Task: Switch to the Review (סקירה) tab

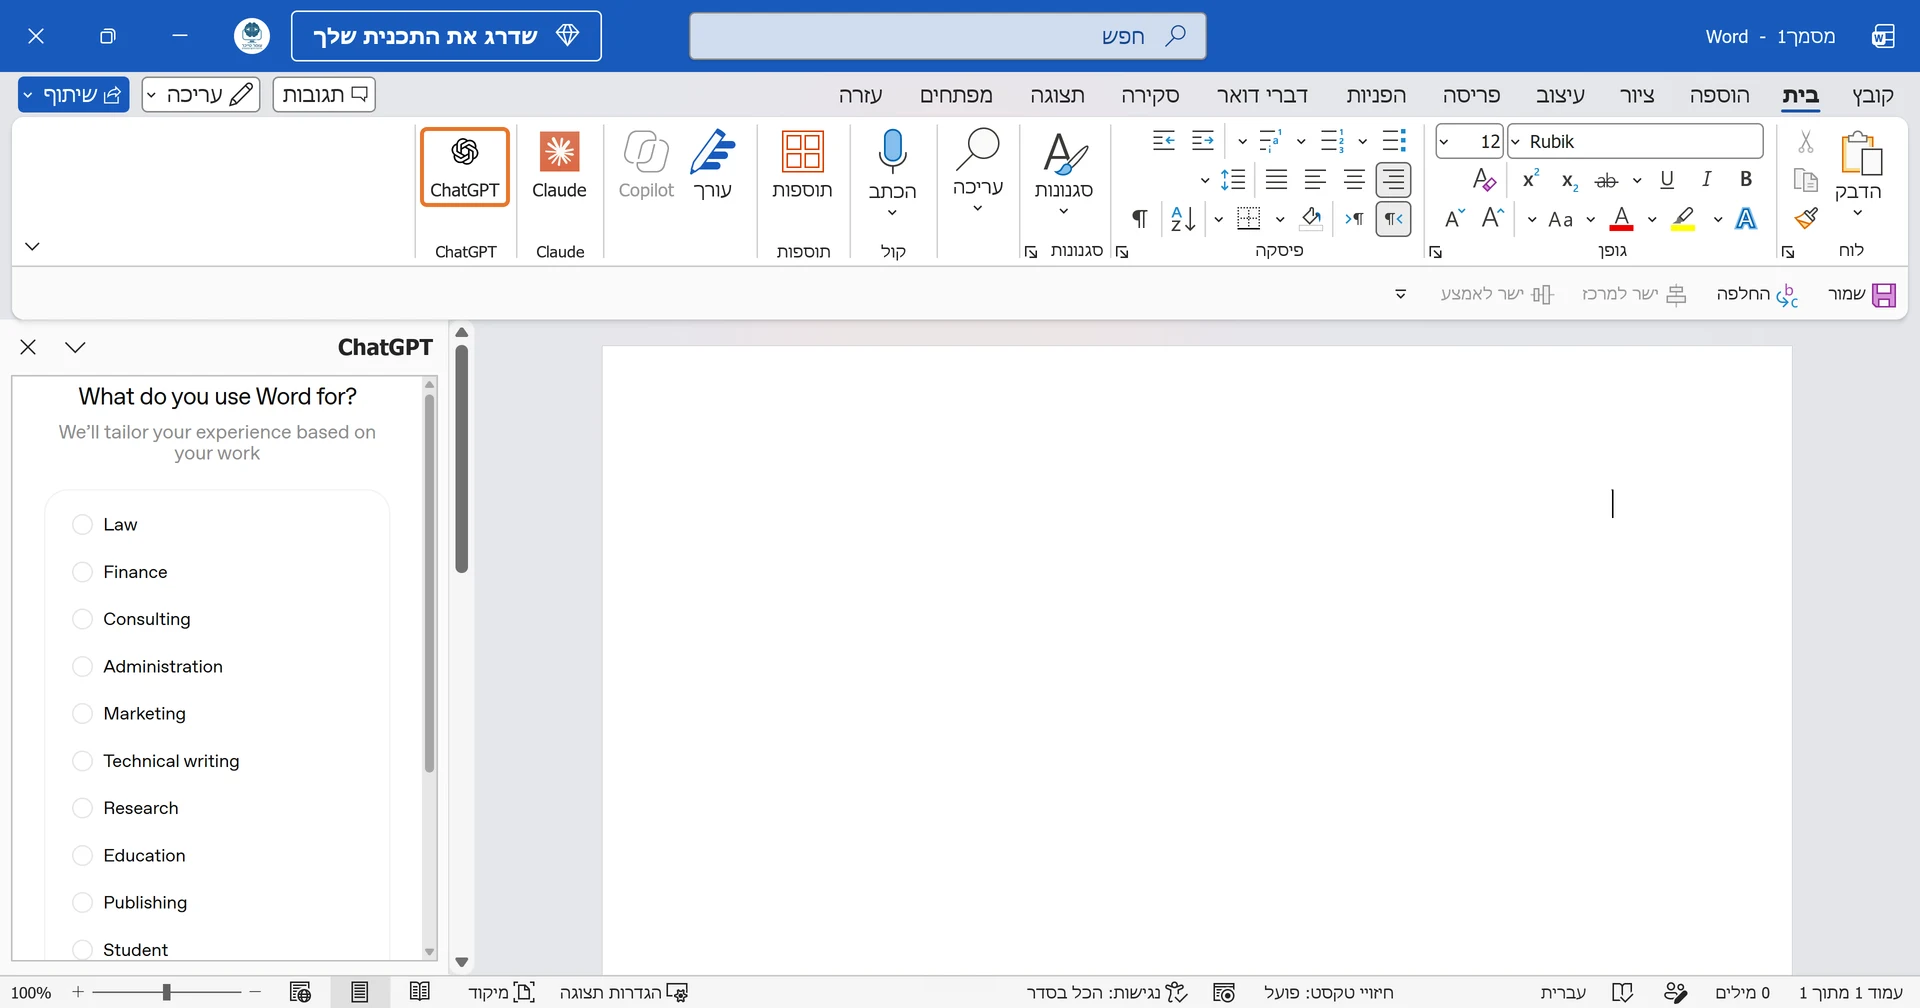Action: coord(1150,95)
